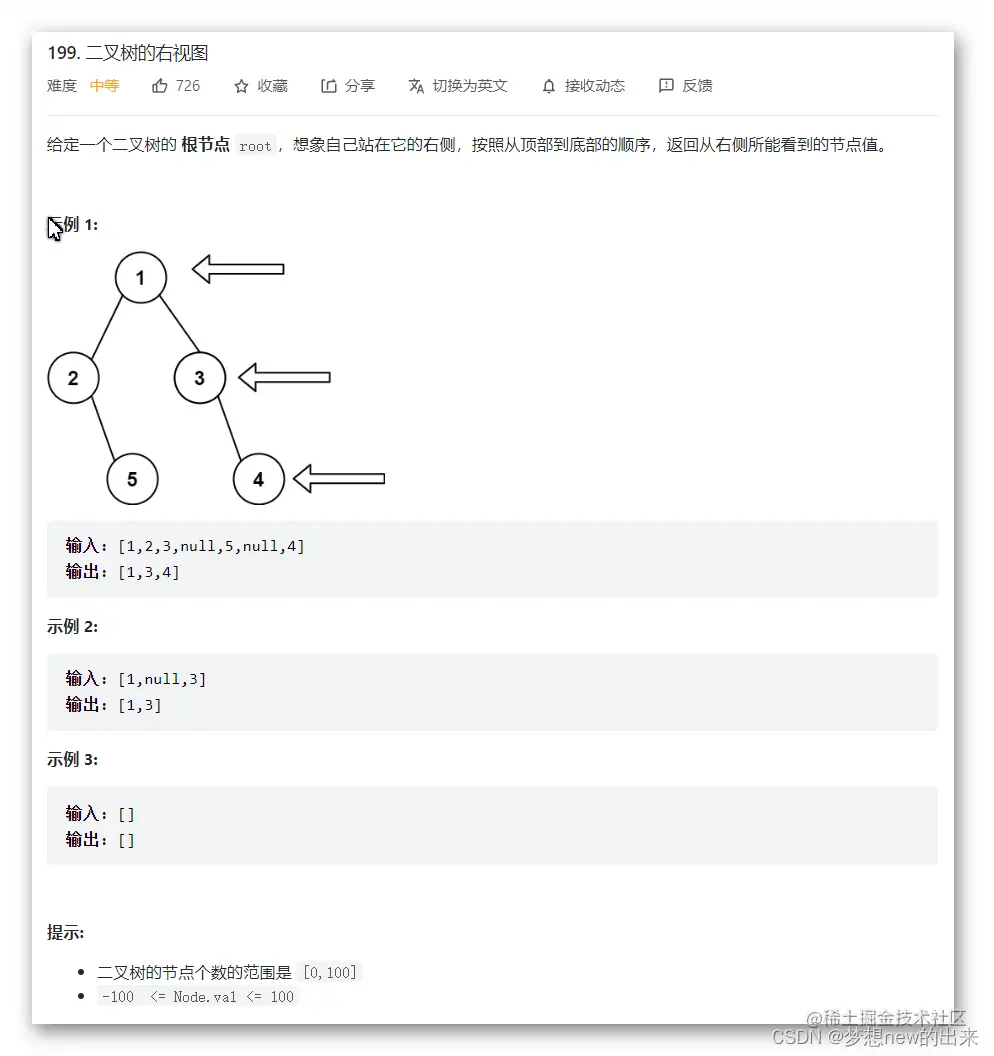
Task: Like the problem via the thumbs-up icon
Action: click(x=158, y=85)
